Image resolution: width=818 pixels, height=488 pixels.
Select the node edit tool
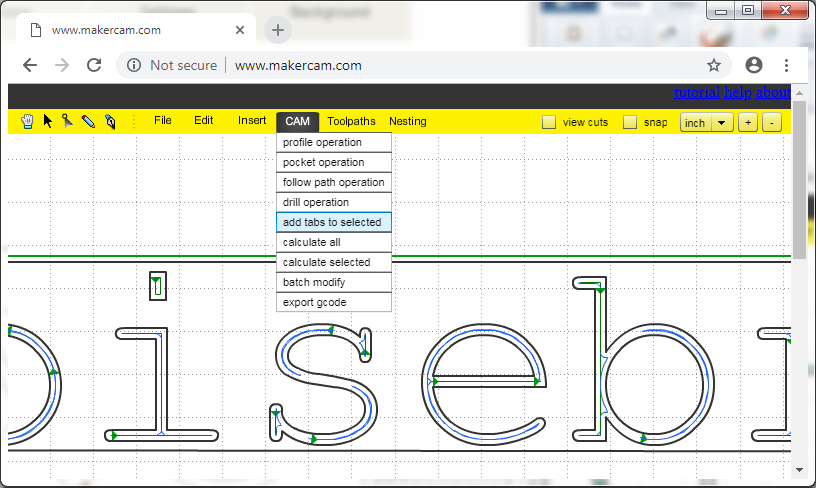(67, 121)
